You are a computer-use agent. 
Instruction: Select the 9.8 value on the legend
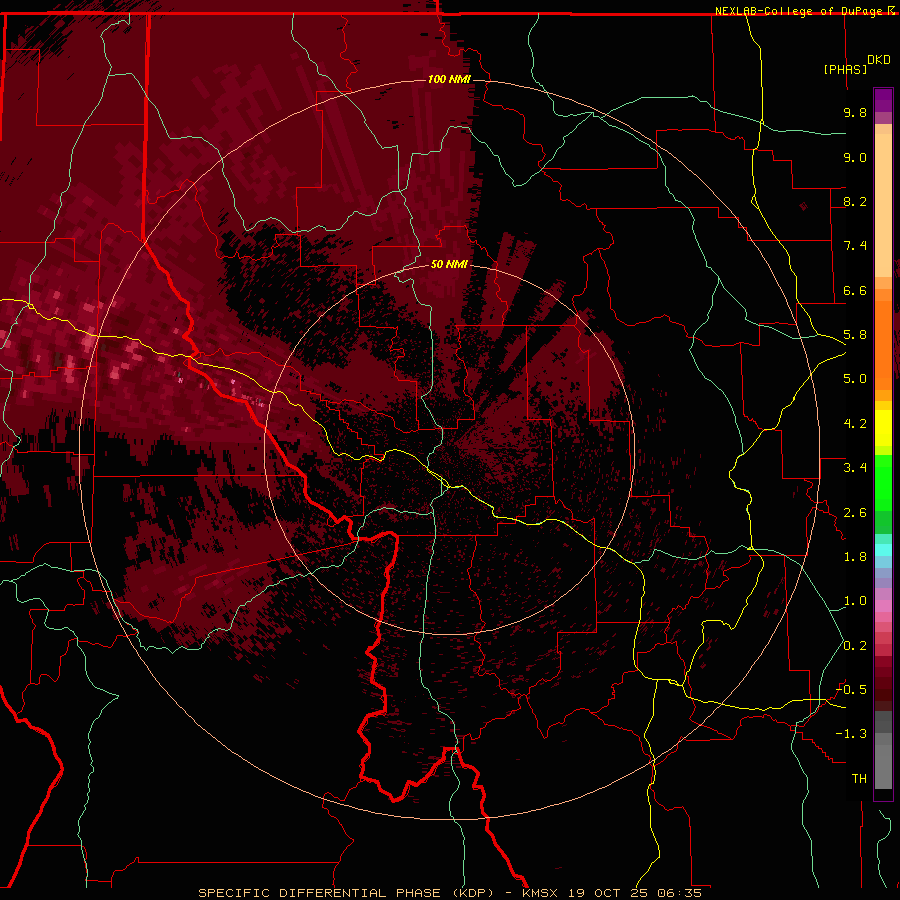click(855, 112)
